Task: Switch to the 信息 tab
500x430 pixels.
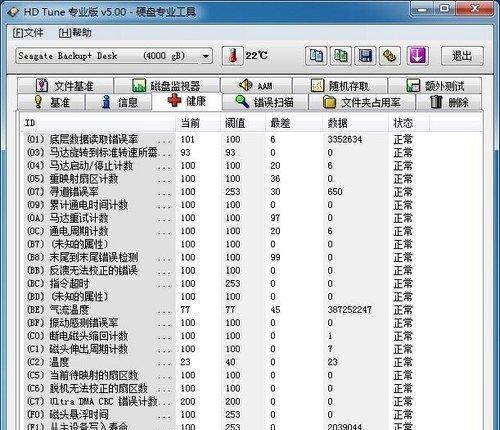Action: tap(119, 102)
